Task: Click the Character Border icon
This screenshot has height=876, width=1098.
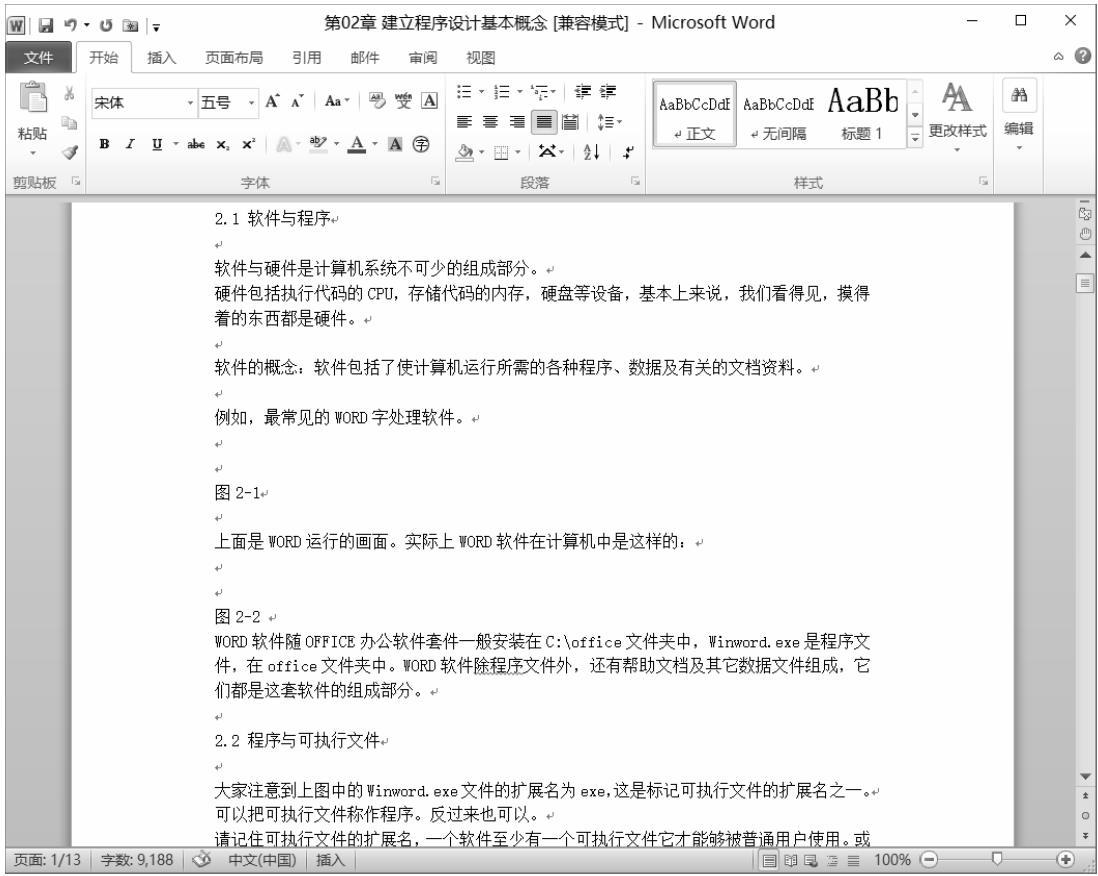Action: tap(429, 102)
